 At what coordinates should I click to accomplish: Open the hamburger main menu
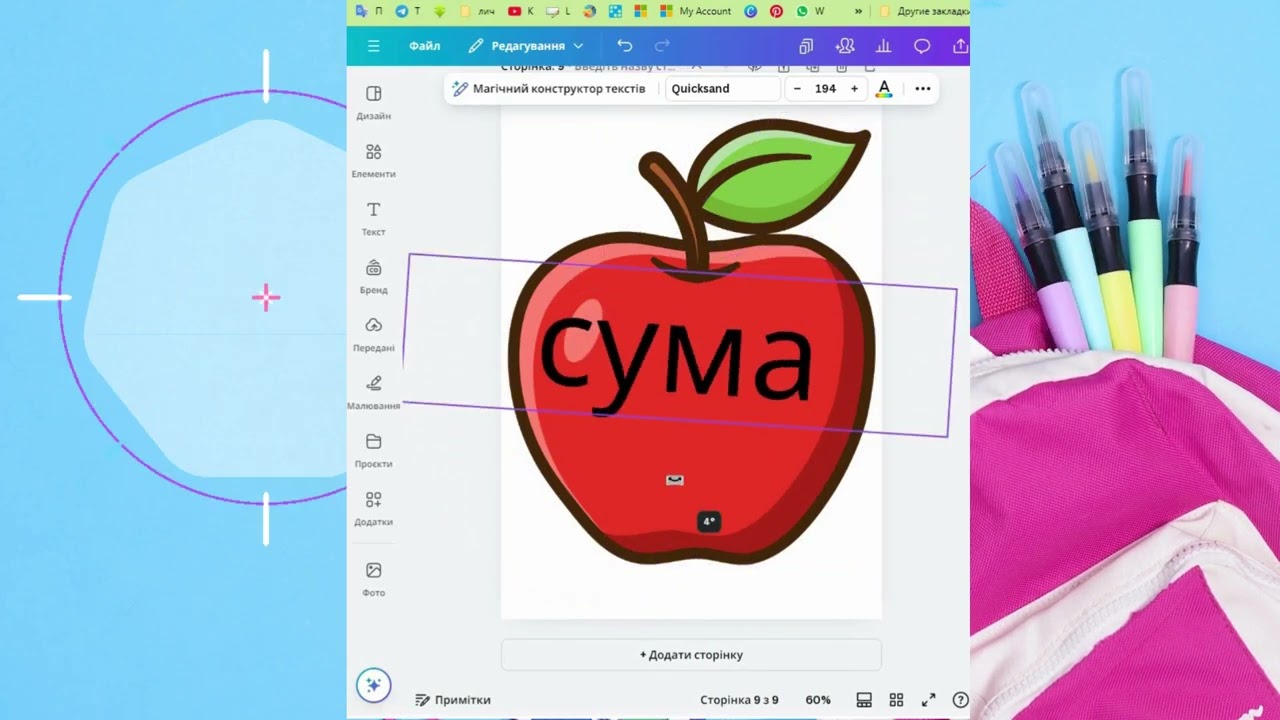tap(373, 46)
